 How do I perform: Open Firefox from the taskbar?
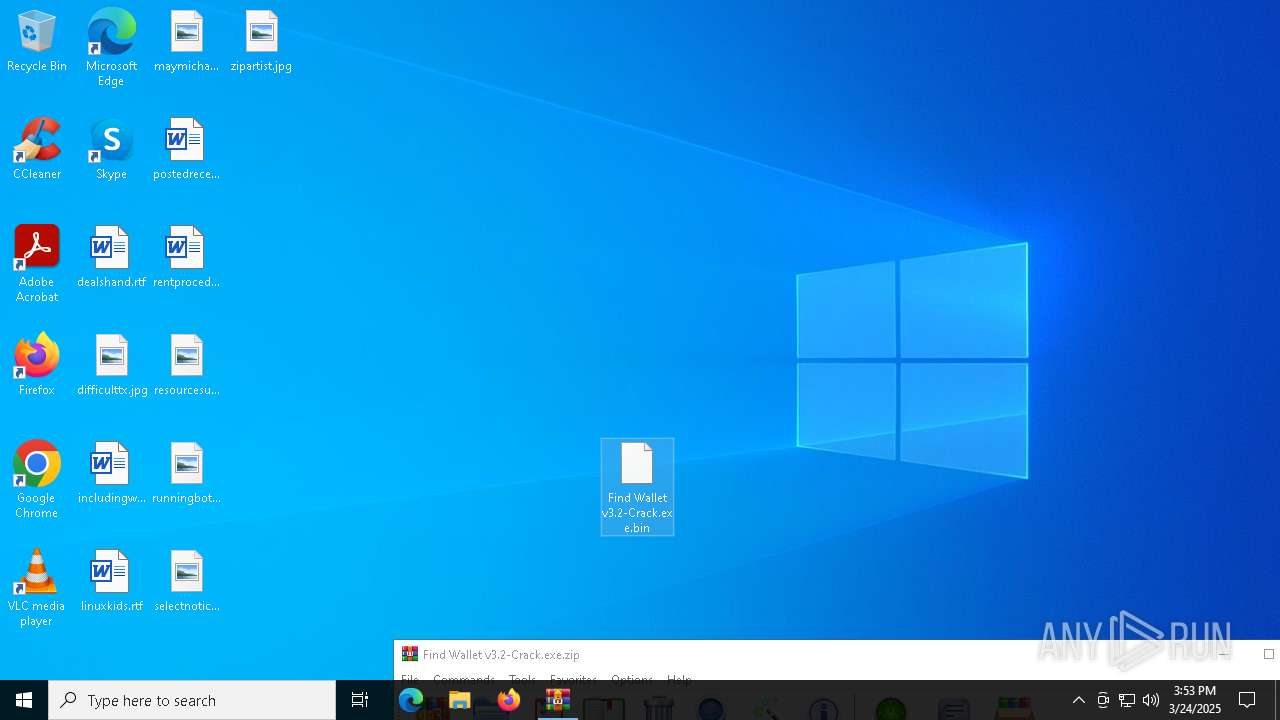(509, 700)
